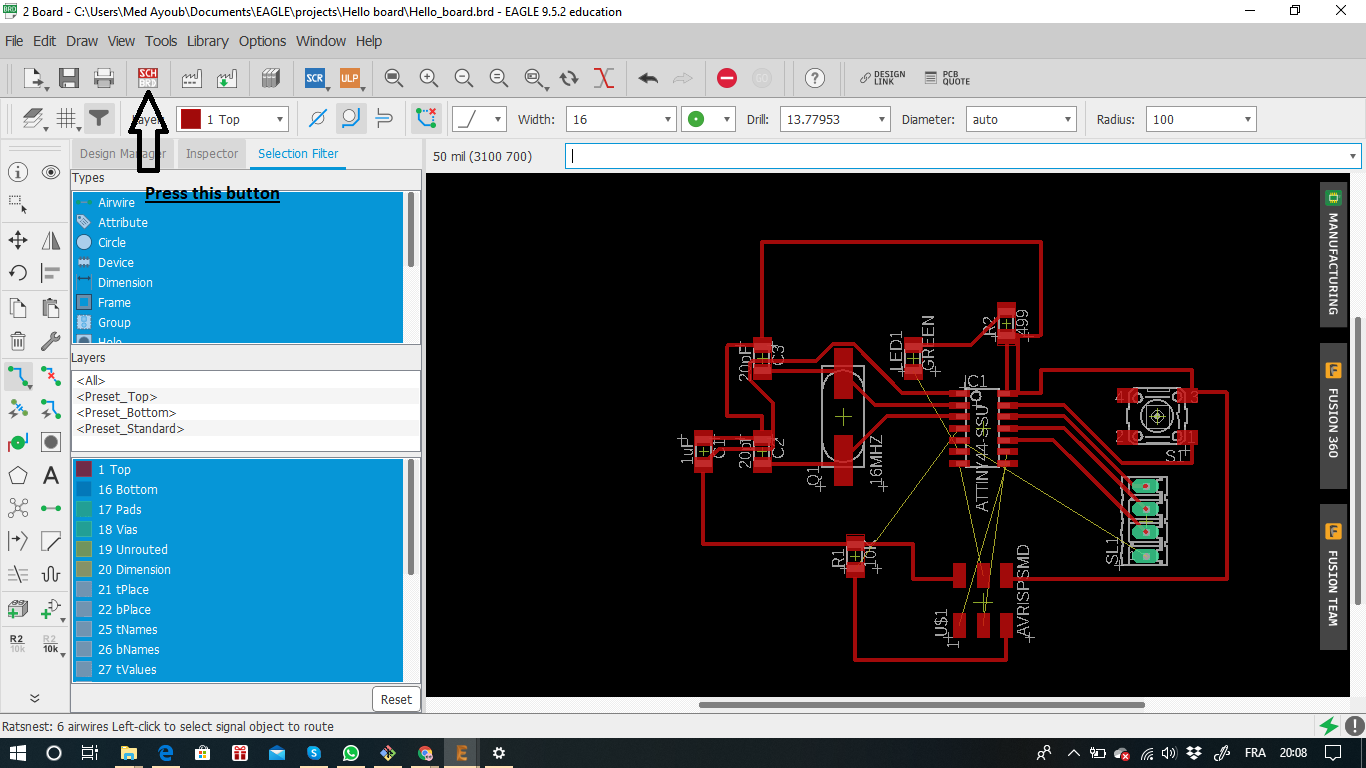Click the Ripup tool icon
The width and height of the screenshot is (1366, 768).
click(51, 377)
